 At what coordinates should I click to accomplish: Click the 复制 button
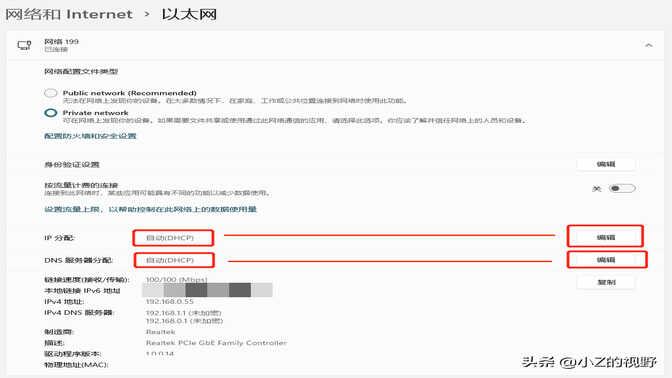tap(606, 282)
